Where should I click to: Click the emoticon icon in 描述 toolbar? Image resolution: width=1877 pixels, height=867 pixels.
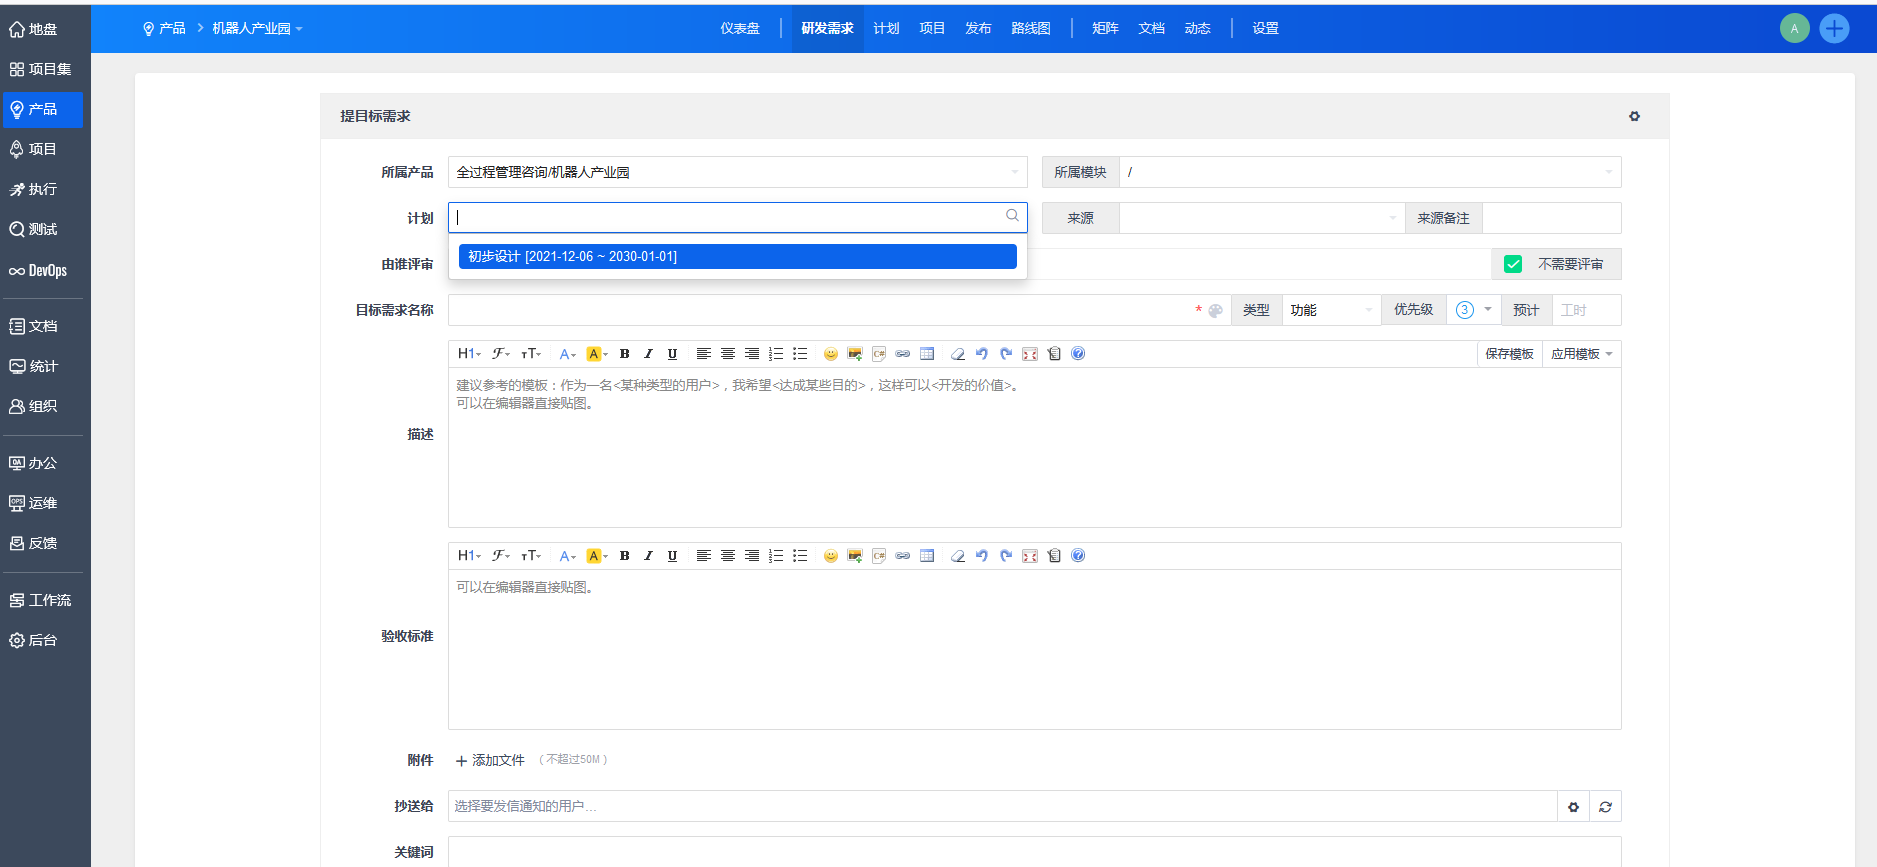click(830, 354)
